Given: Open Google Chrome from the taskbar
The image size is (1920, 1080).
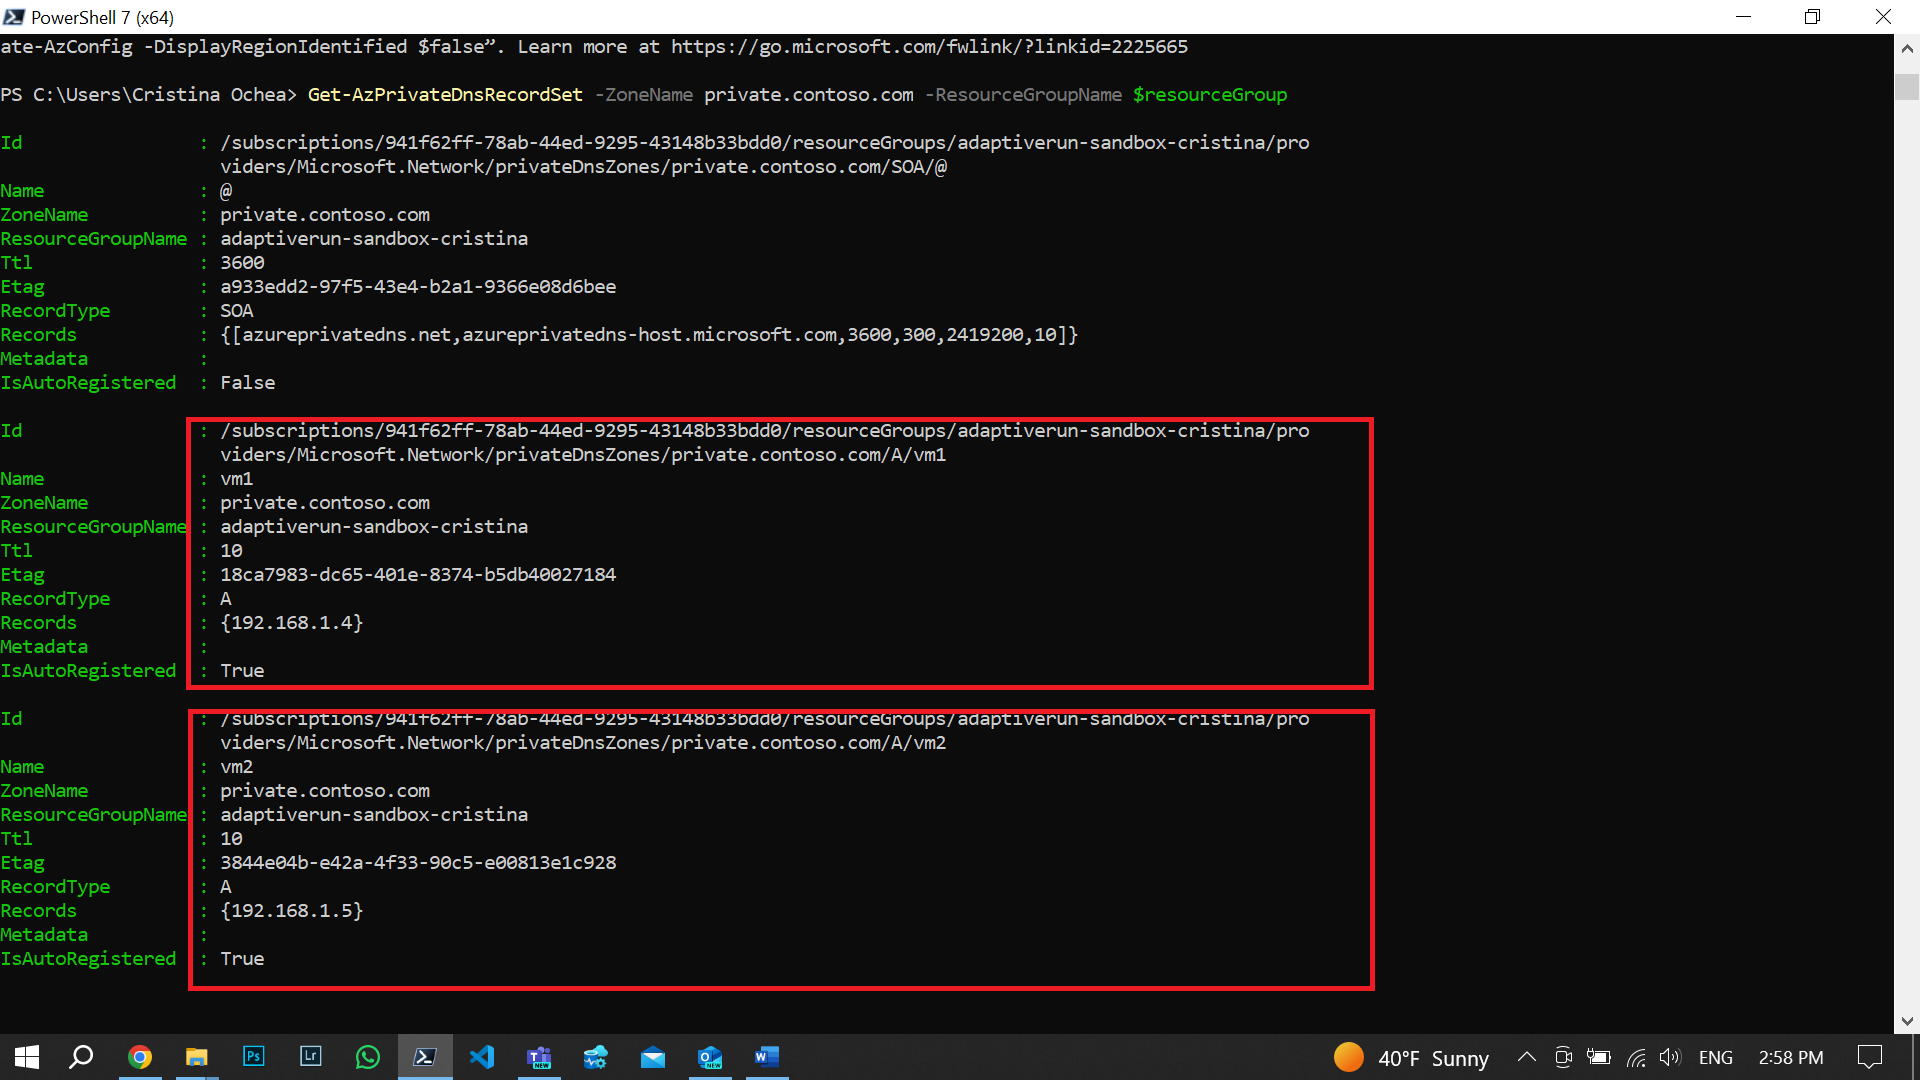Looking at the screenshot, I should tap(140, 1057).
